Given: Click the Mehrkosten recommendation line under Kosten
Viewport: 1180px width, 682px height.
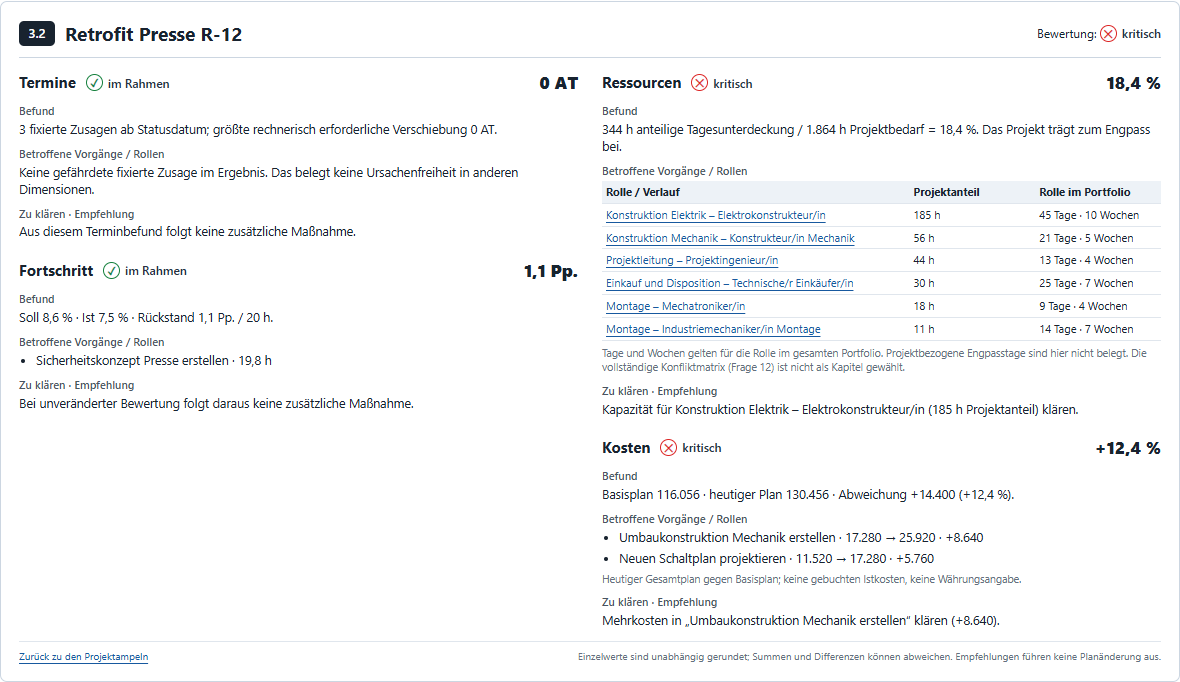Looking at the screenshot, I should [x=801, y=621].
